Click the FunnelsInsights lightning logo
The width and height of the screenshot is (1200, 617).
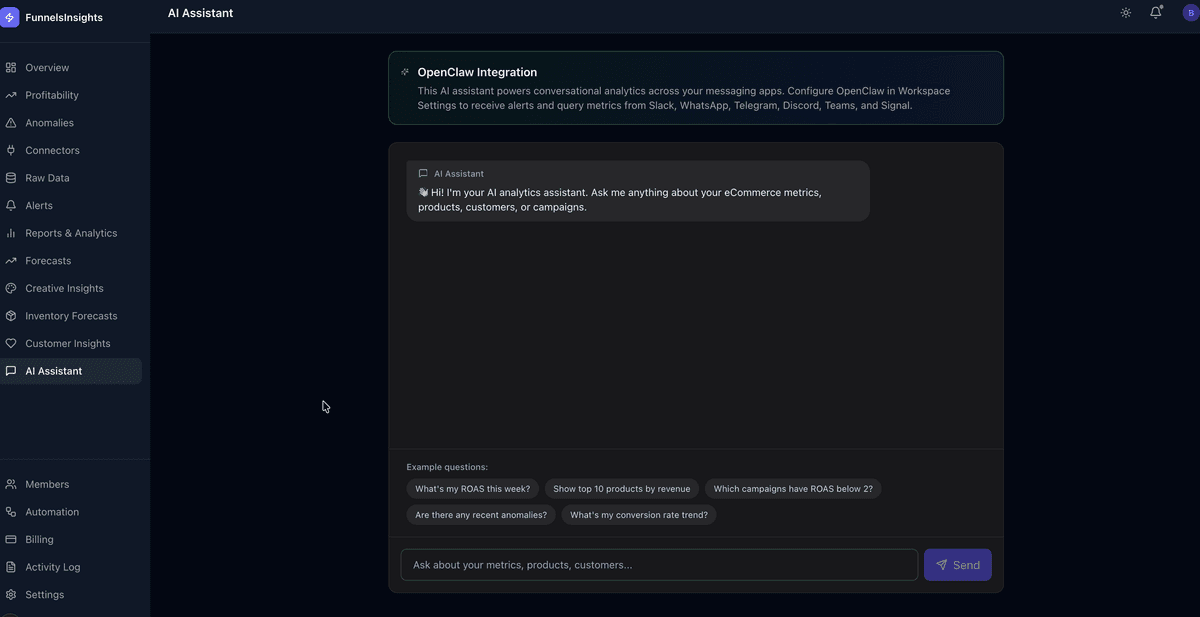11,16
